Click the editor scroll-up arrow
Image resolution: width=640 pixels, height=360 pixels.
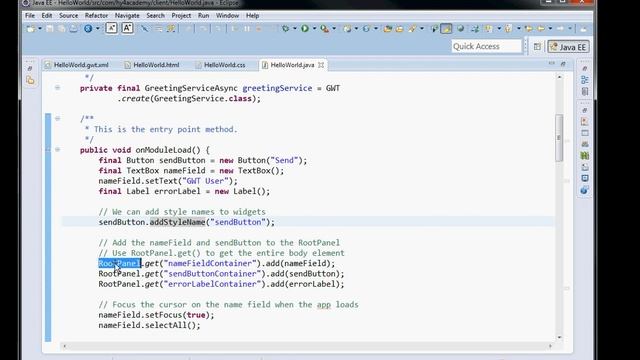pyautogui.click(x=559, y=77)
